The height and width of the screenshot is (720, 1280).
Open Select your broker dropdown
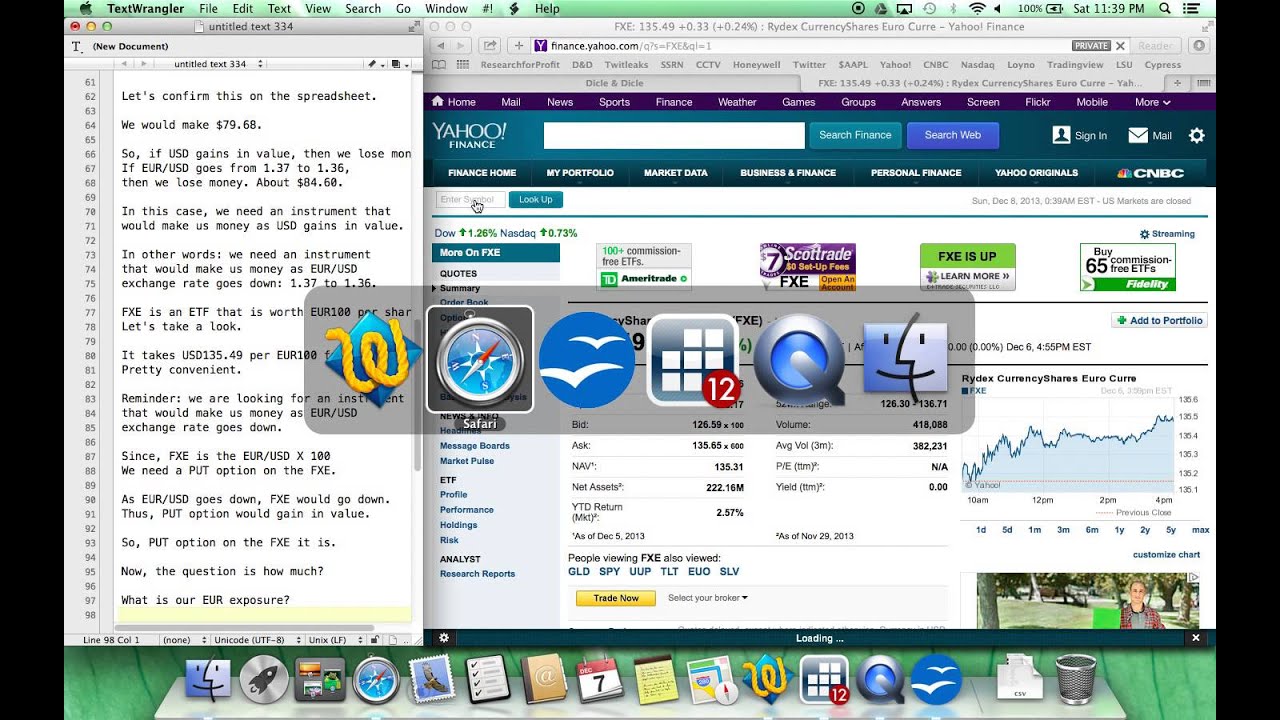(707, 598)
